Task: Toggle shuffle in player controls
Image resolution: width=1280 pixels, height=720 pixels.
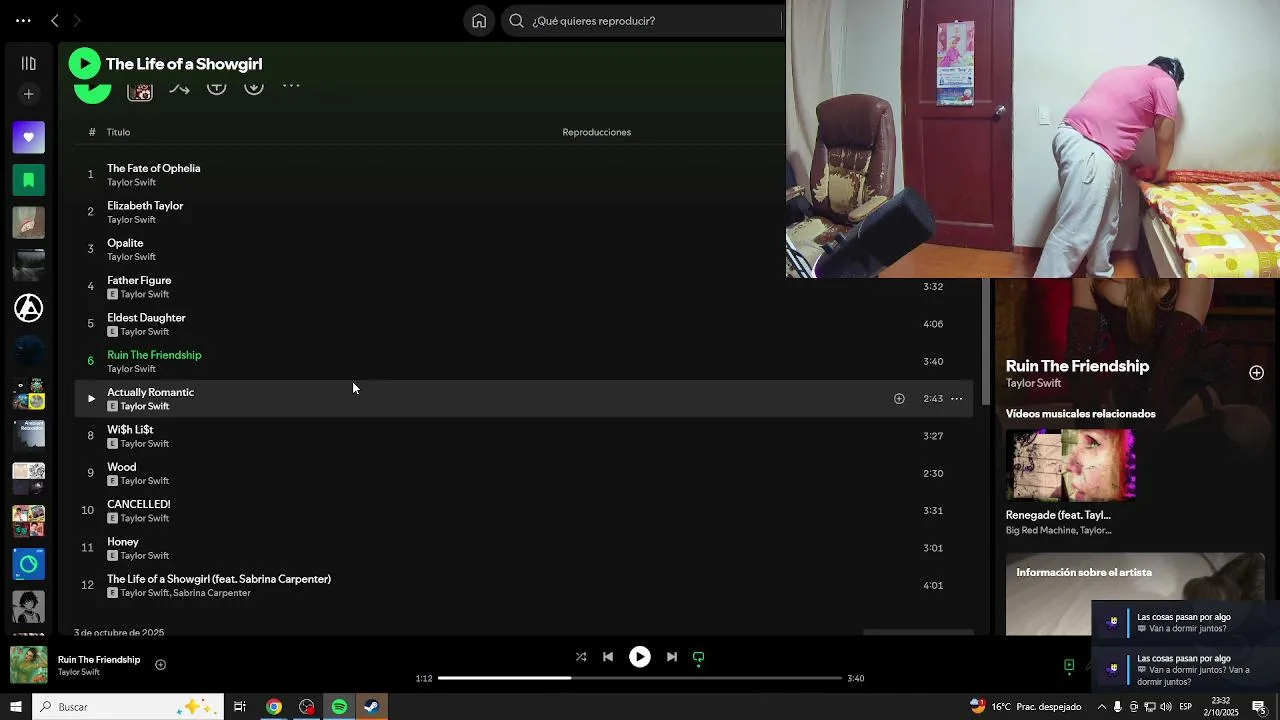Action: point(581,657)
